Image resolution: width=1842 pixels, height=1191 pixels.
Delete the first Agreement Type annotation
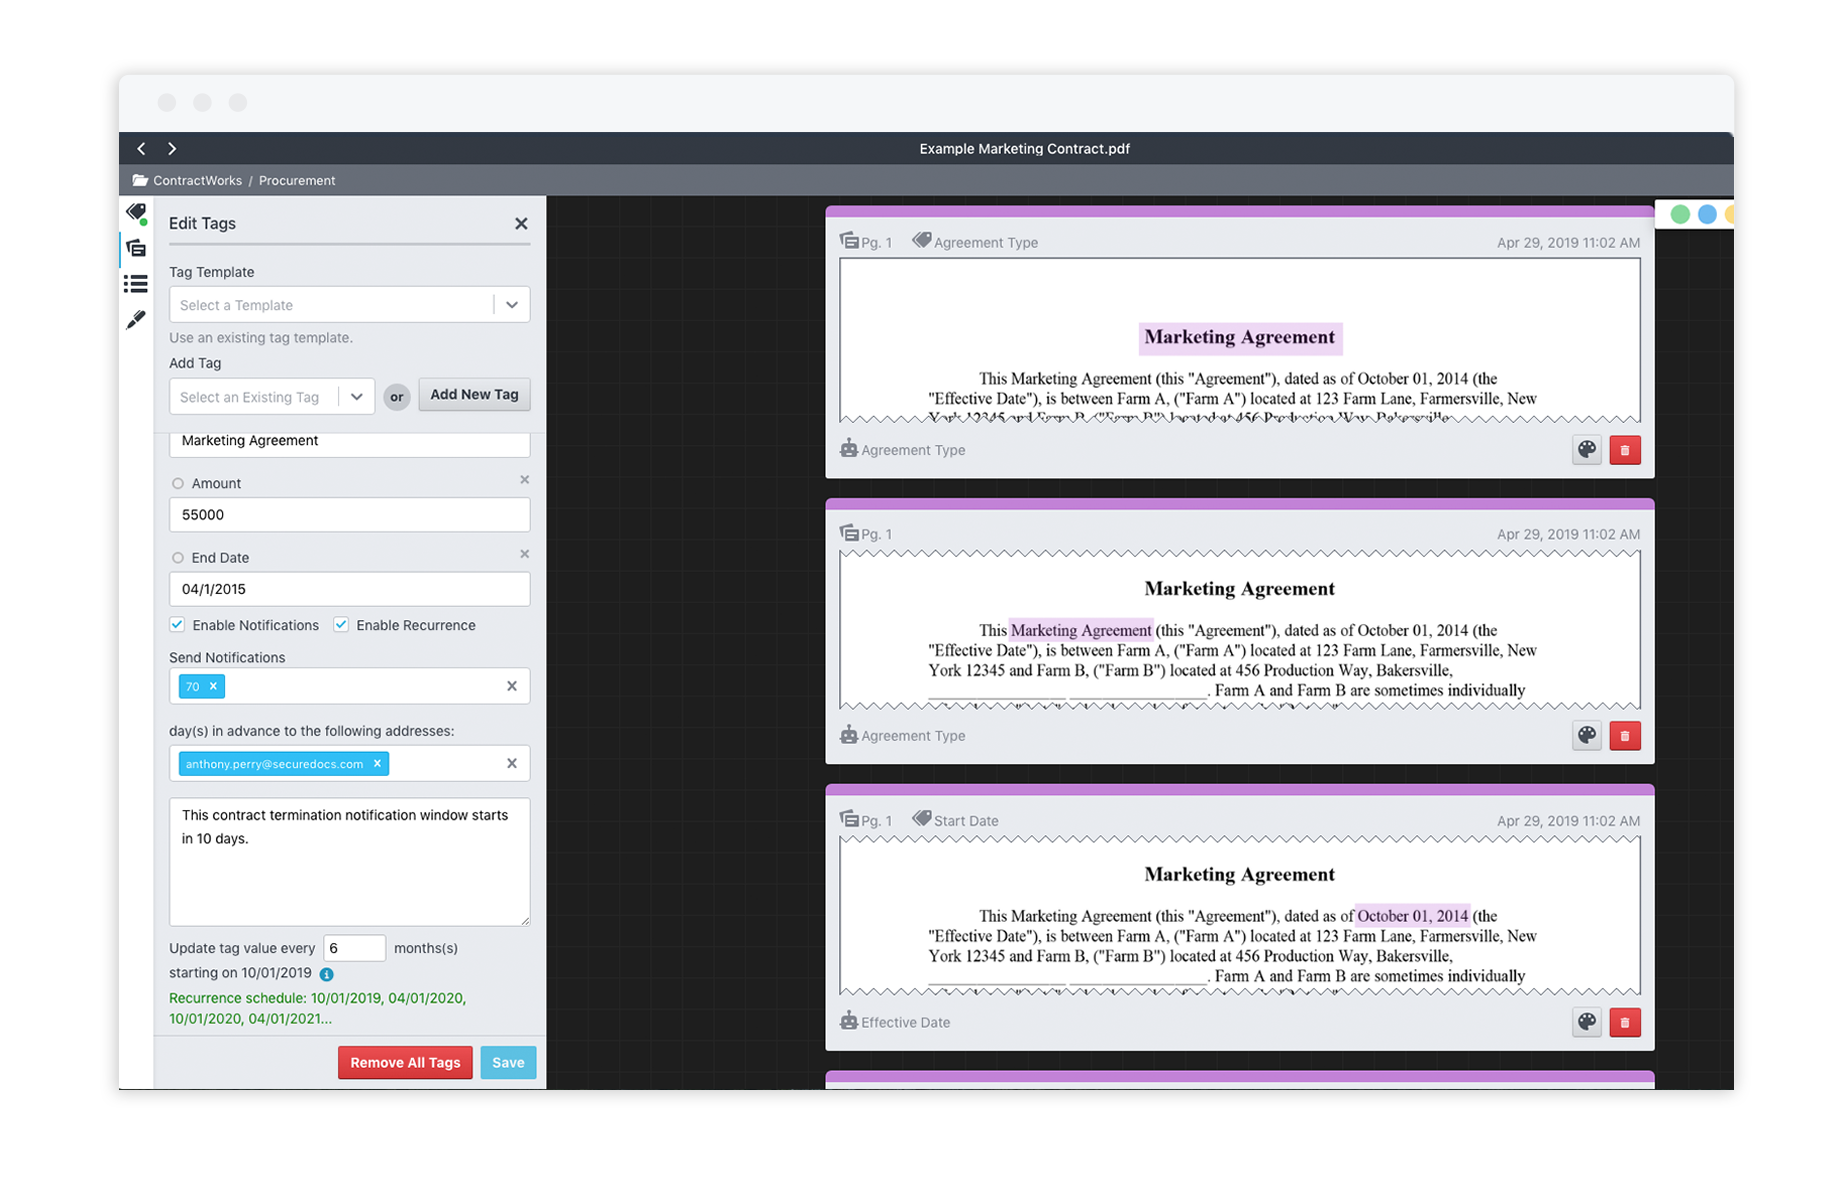pyautogui.click(x=1625, y=450)
